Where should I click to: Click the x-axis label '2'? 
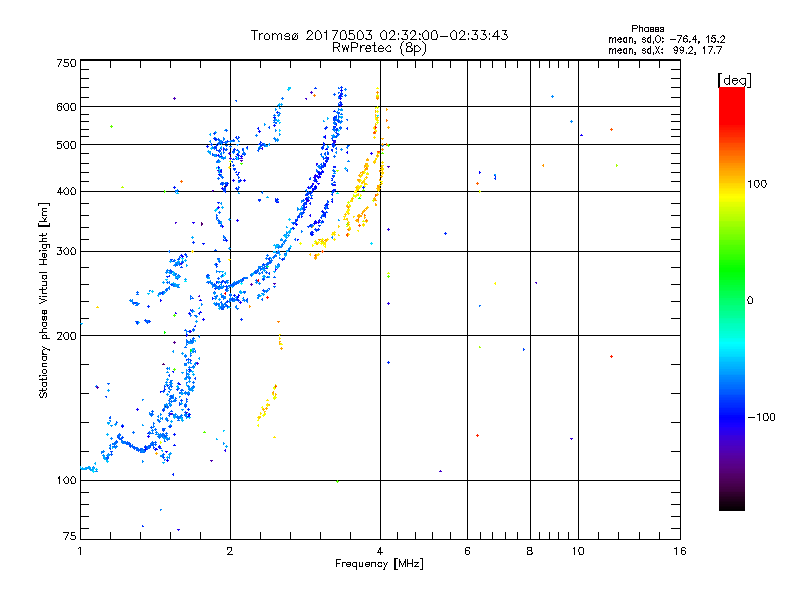[x=230, y=551]
